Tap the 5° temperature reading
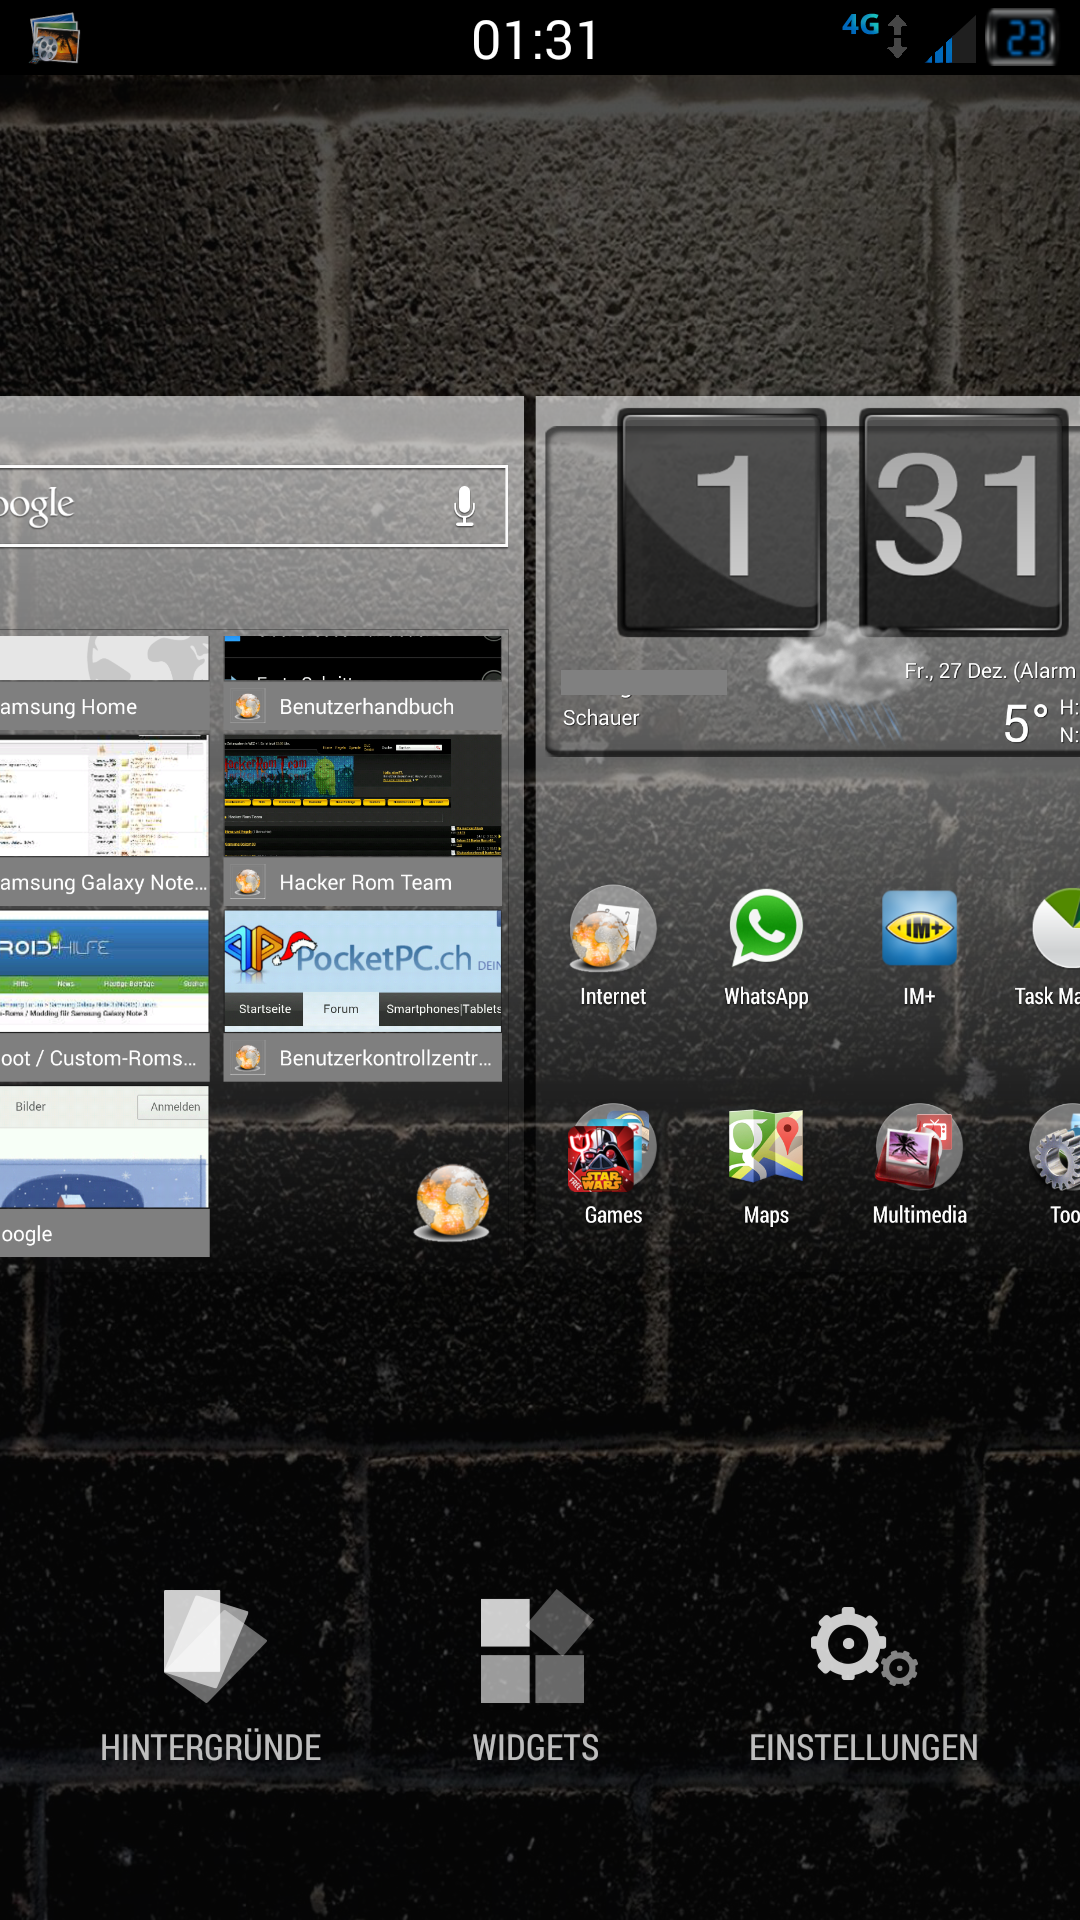 coord(1025,723)
